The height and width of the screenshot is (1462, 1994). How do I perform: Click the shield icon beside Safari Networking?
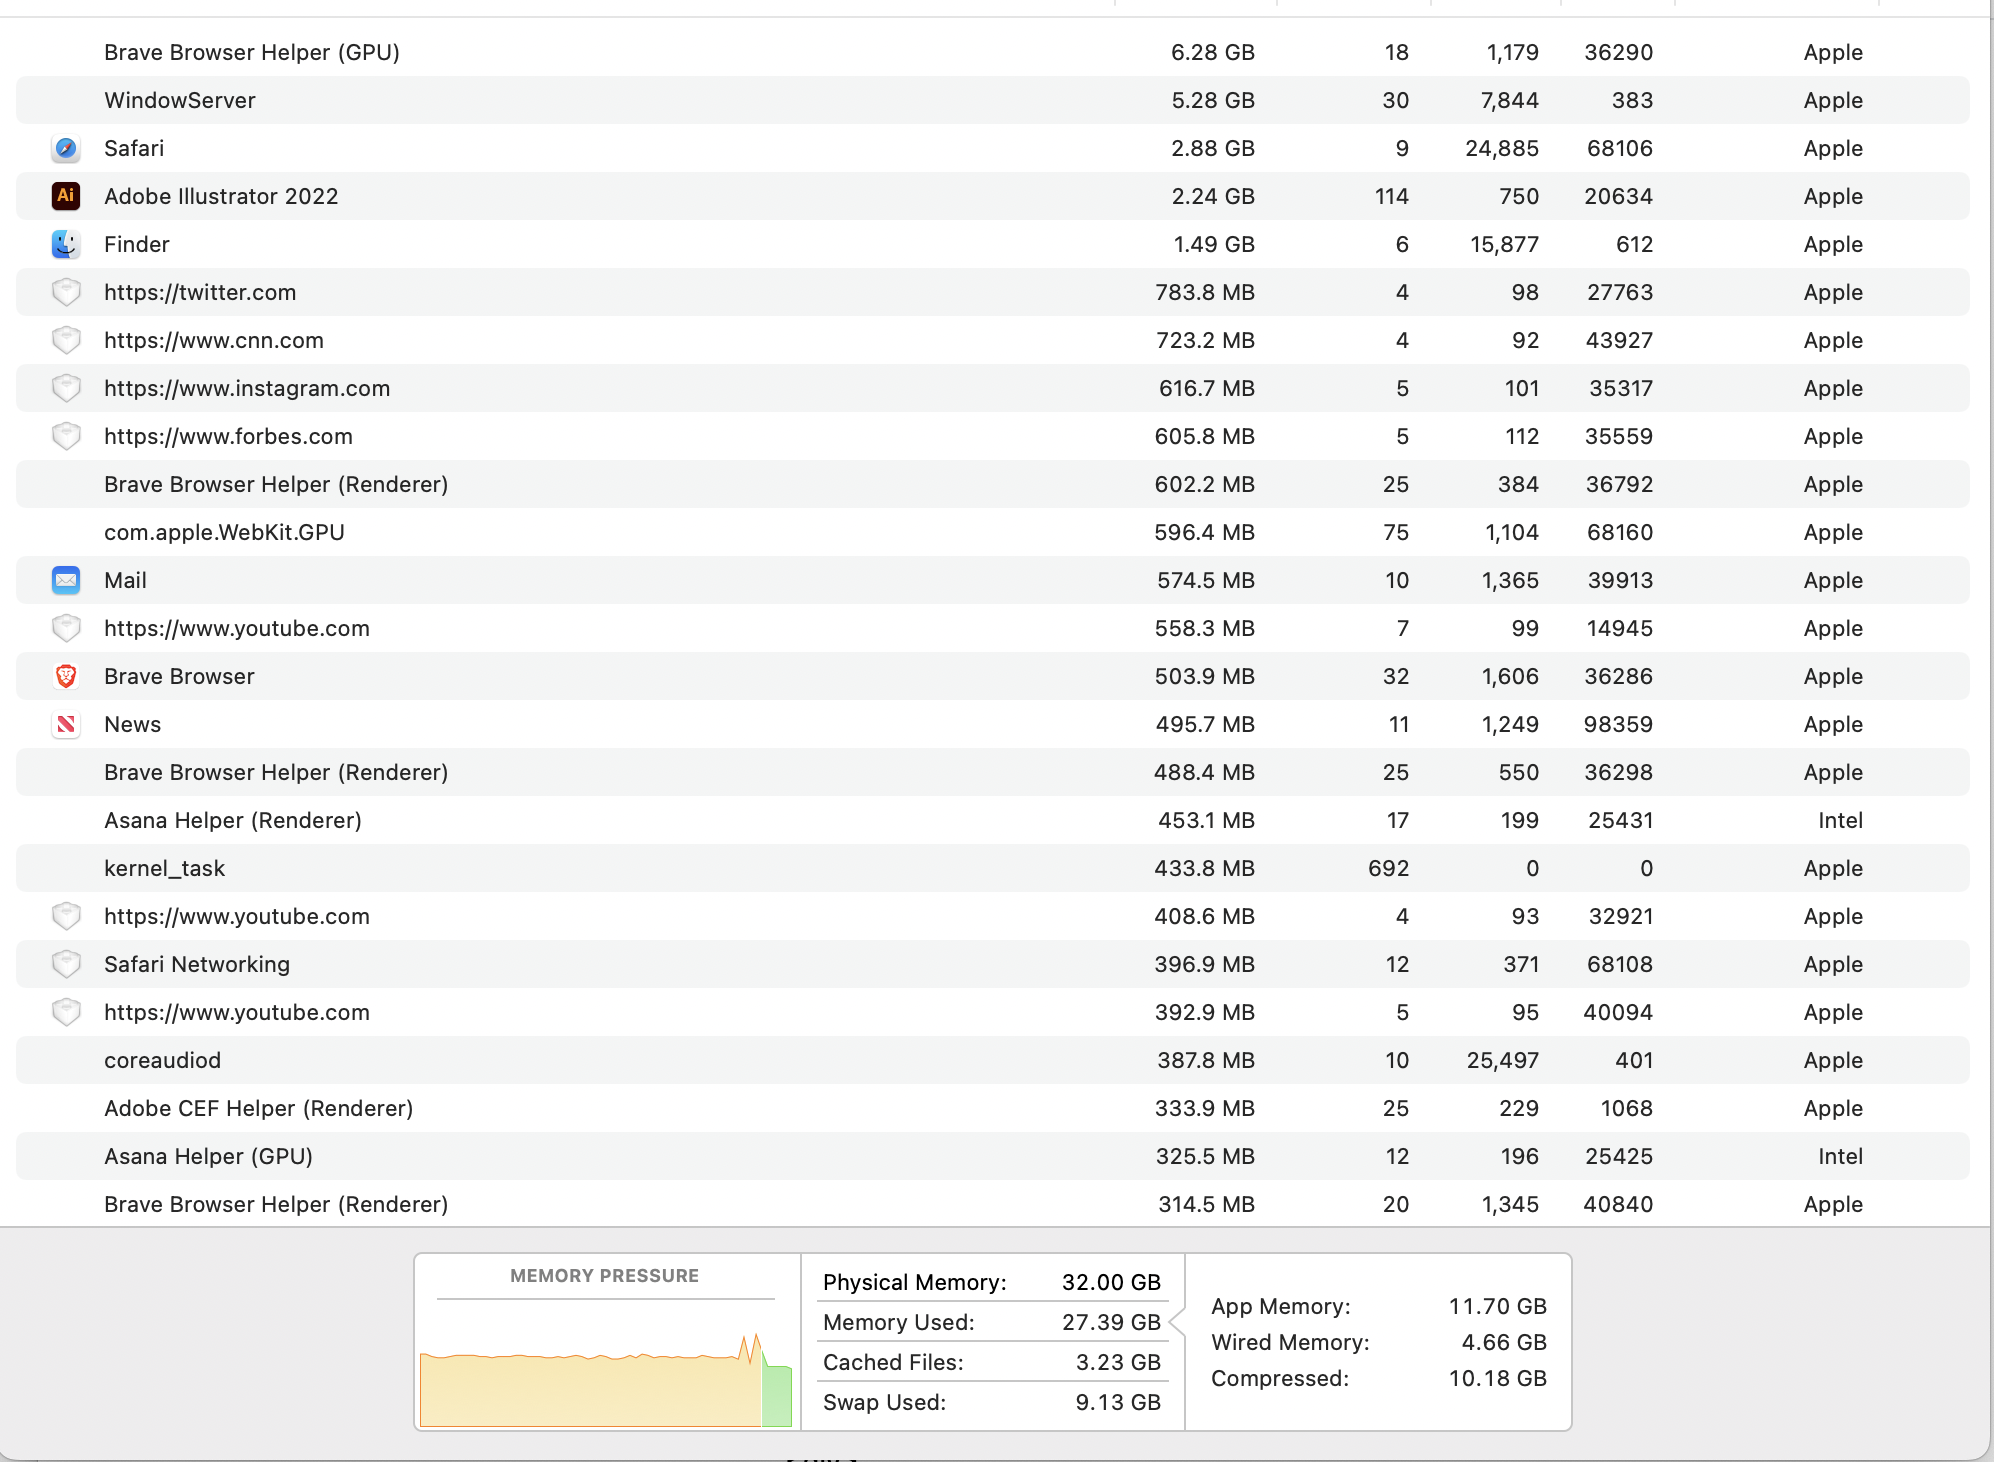[66, 964]
